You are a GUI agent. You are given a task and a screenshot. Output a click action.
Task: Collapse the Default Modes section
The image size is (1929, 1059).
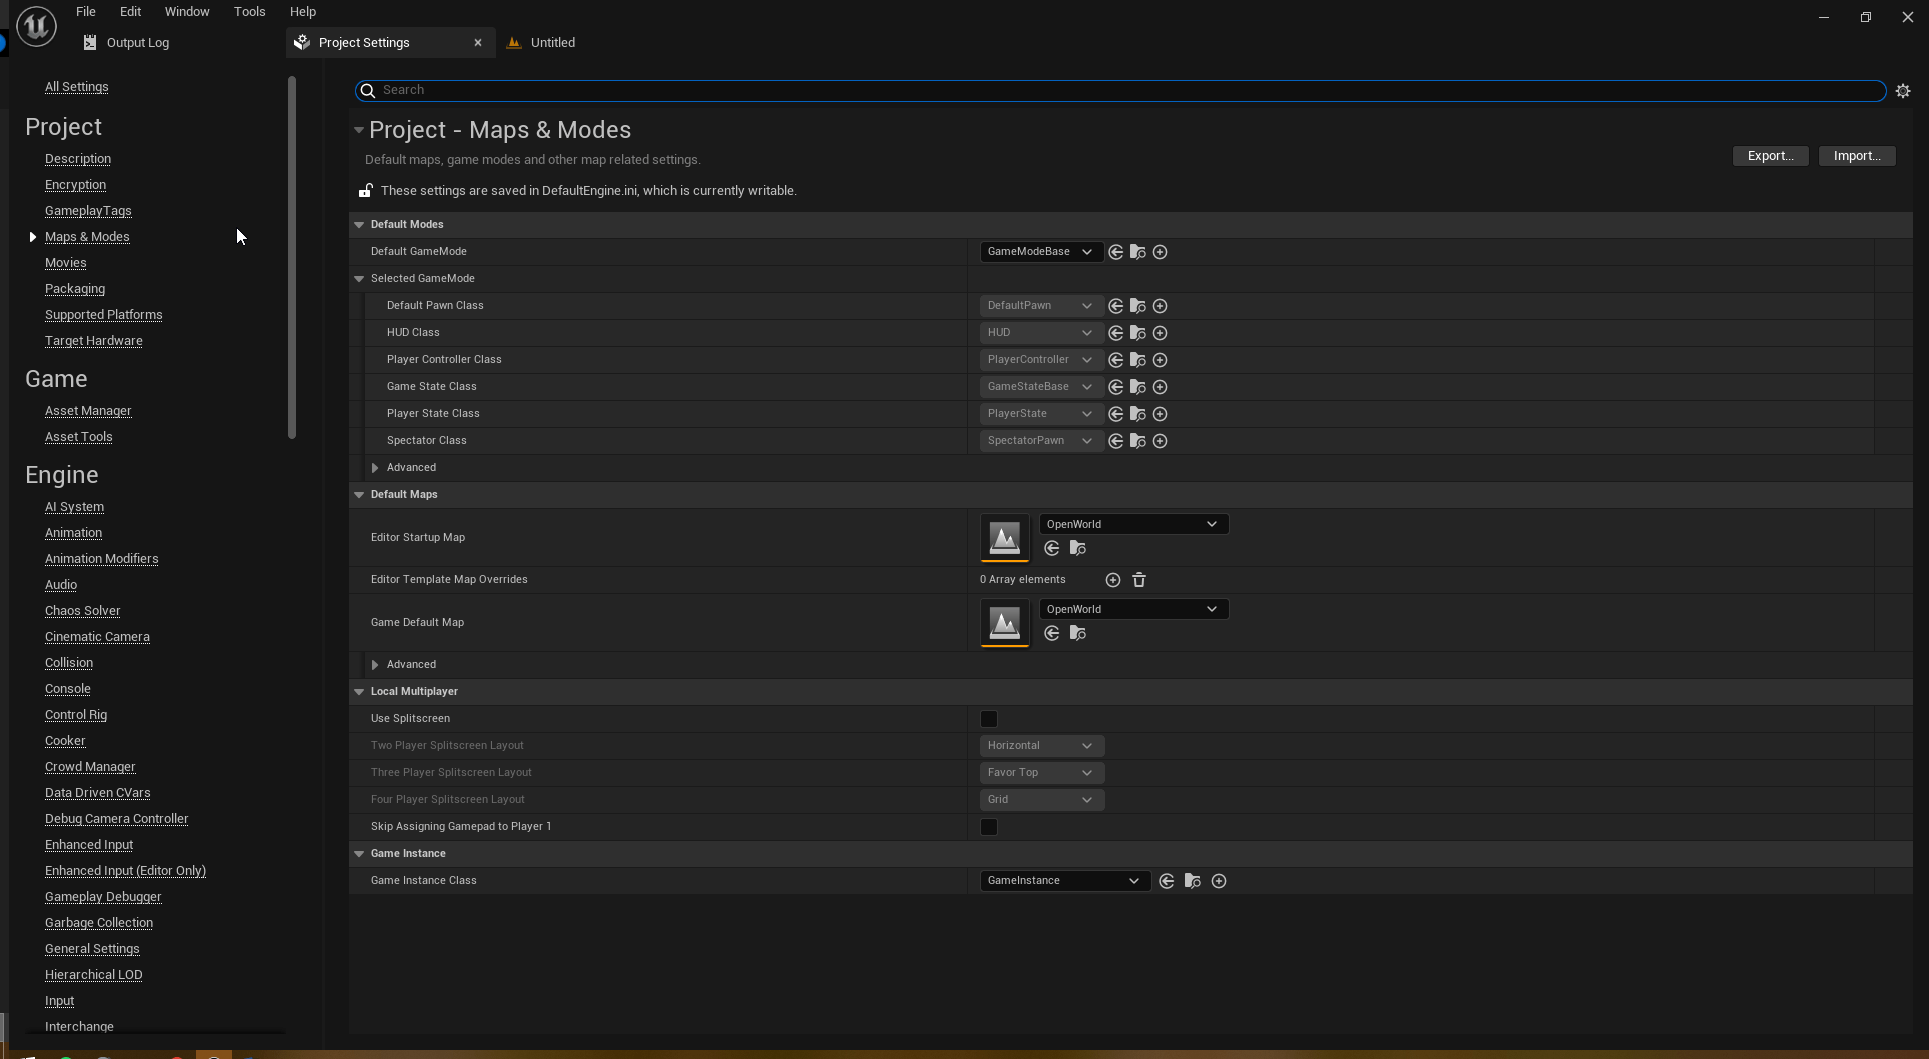[359, 225]
